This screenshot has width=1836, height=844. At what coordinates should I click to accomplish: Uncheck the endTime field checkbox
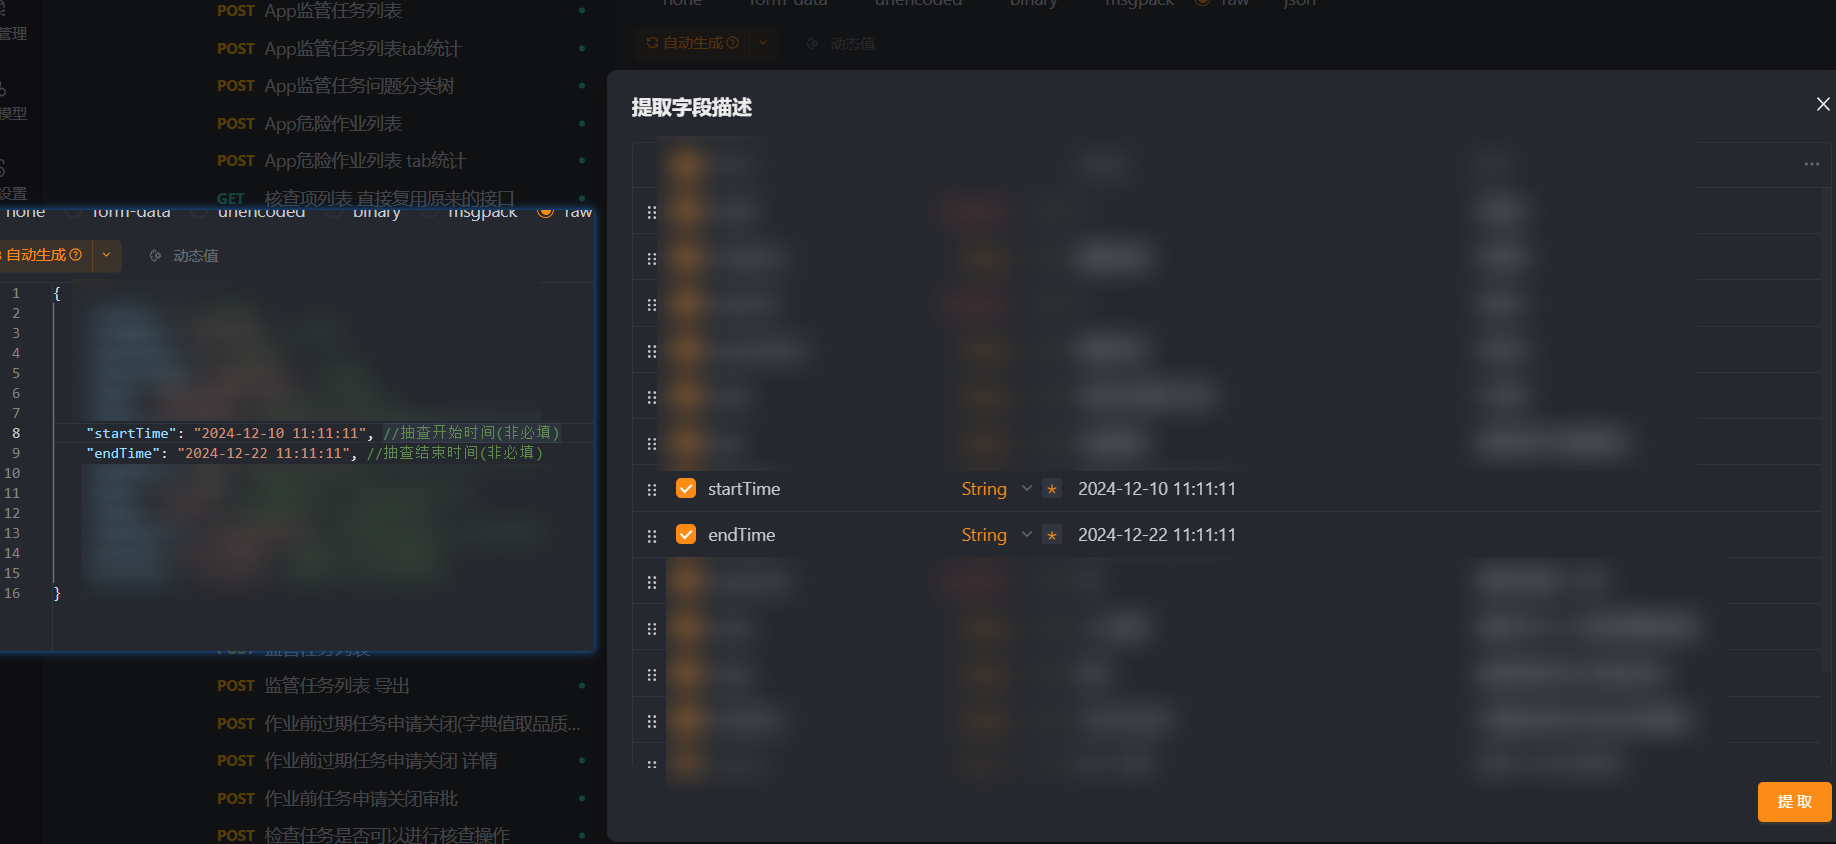686,534
